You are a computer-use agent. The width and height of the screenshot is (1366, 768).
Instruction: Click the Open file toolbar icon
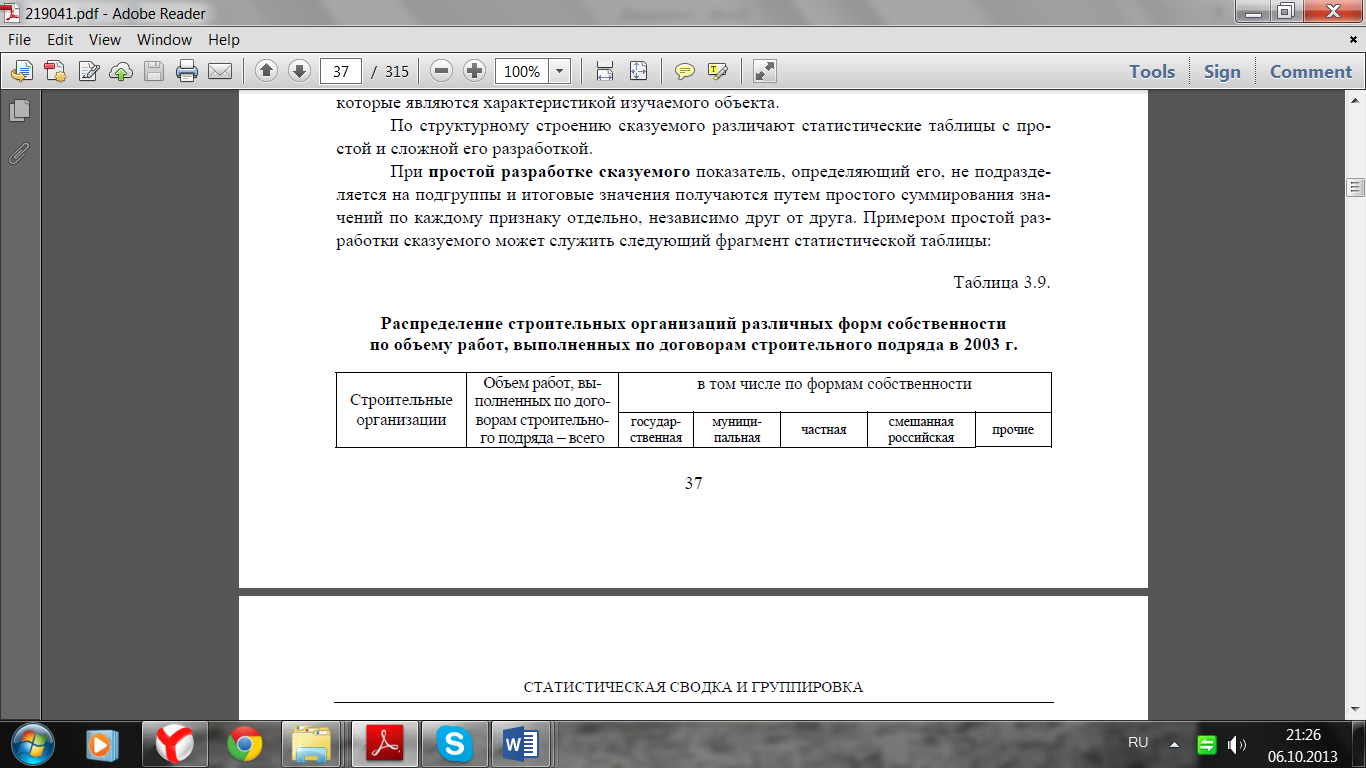pos(22,71)
